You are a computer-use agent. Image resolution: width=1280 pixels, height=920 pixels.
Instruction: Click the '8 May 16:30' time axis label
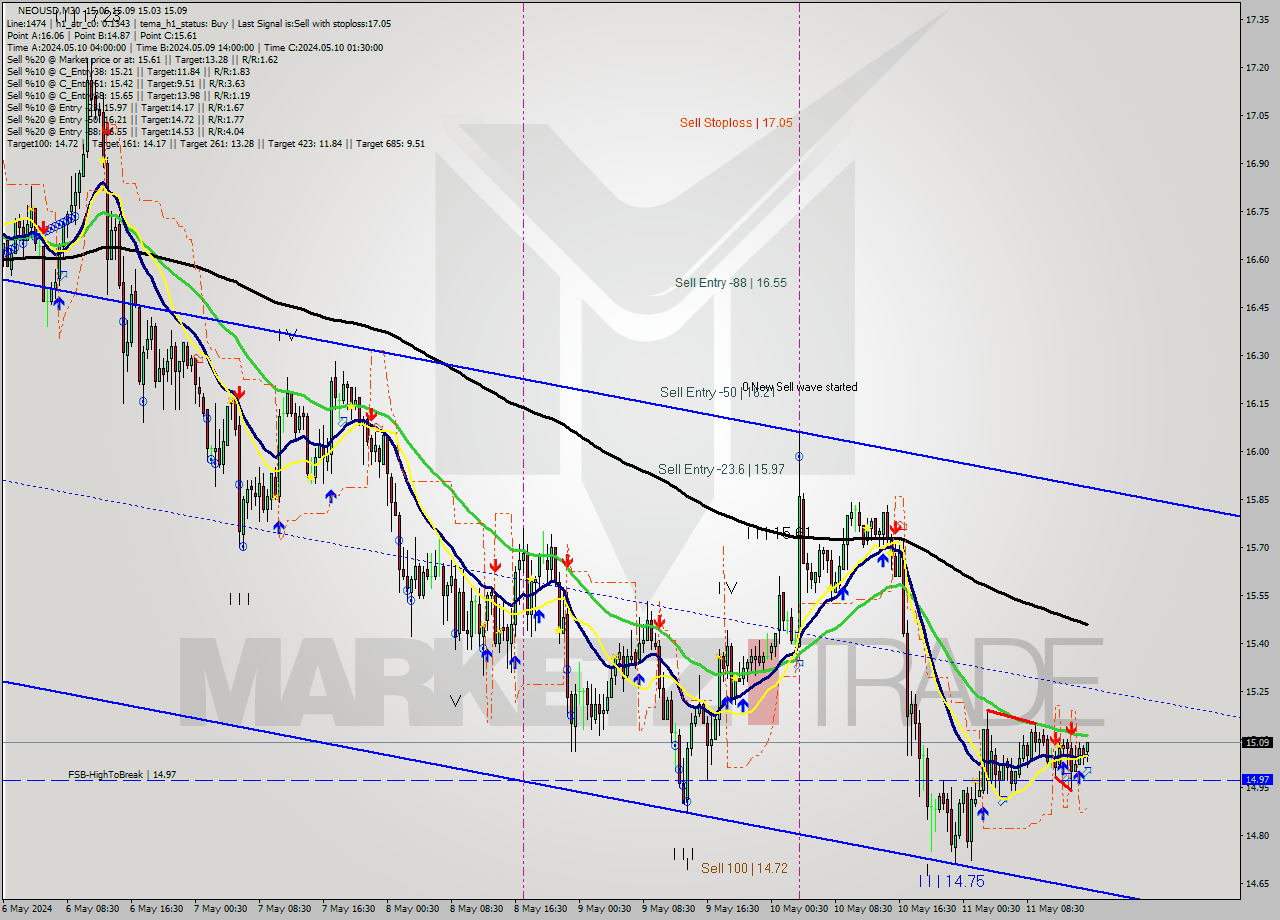click(541, 909)
